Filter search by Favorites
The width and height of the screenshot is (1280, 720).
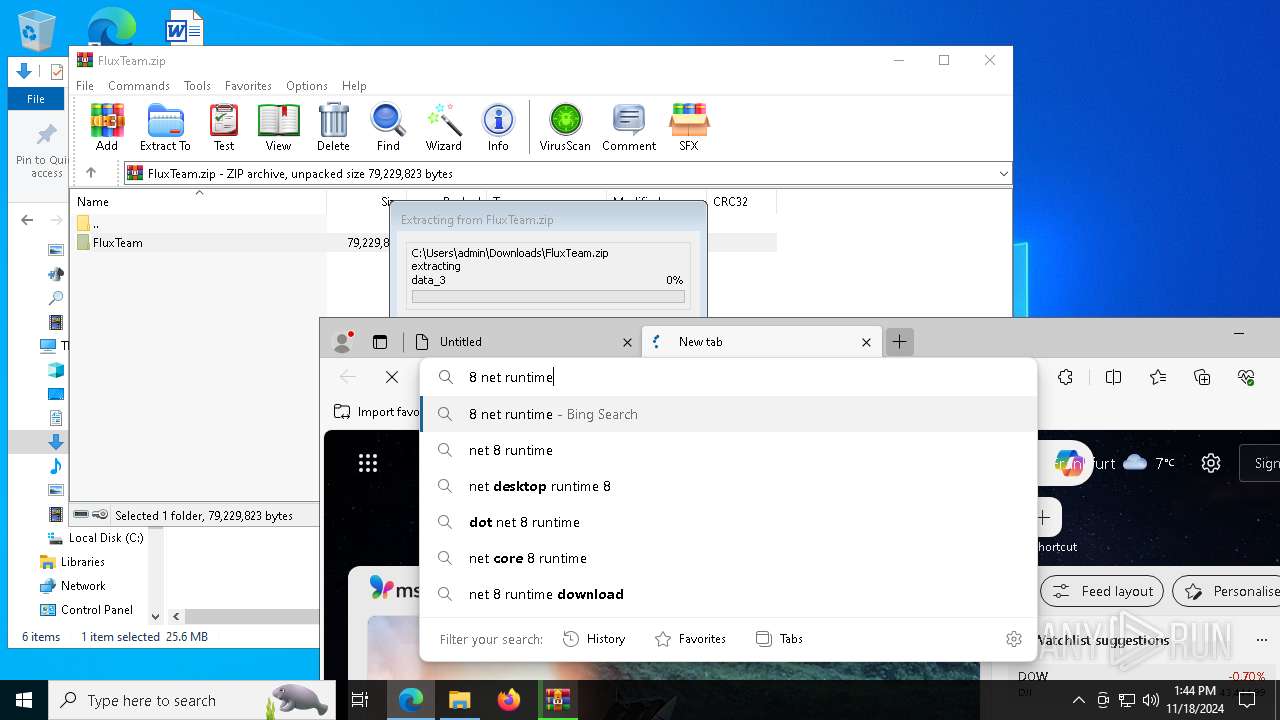point(690,639)
